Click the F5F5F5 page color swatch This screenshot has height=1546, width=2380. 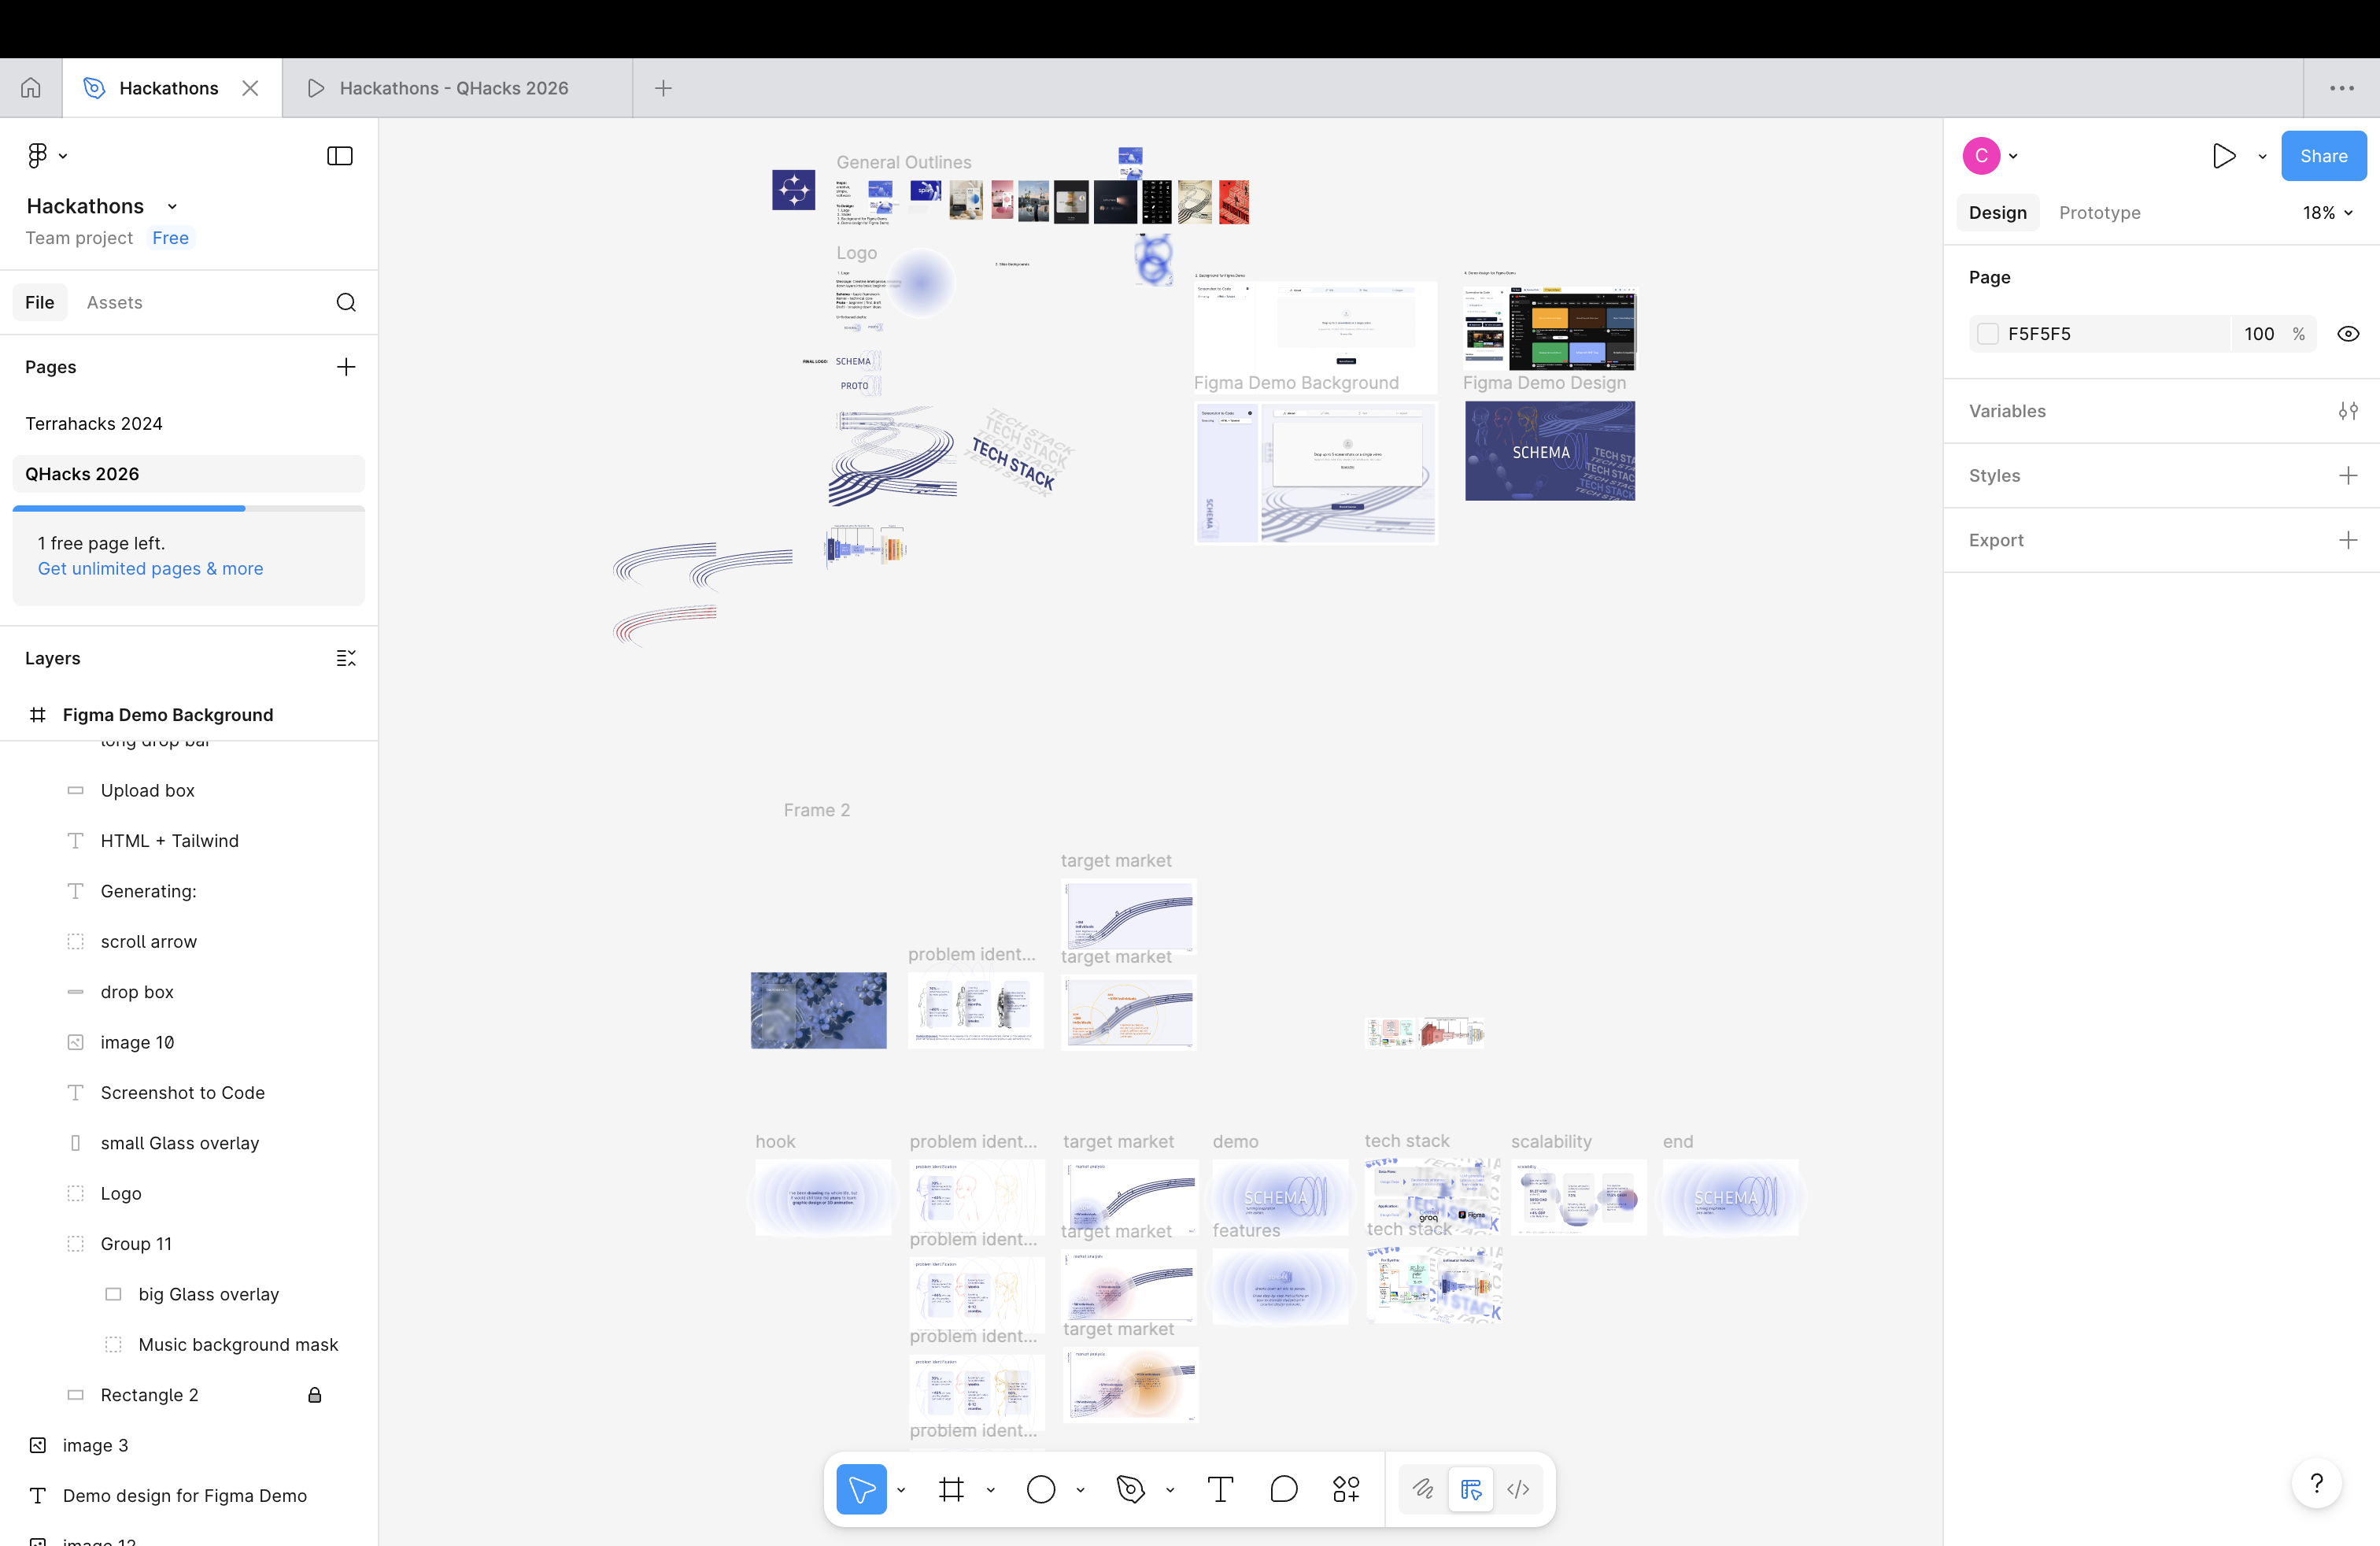pyautogui.click(x=1988, y=334)
